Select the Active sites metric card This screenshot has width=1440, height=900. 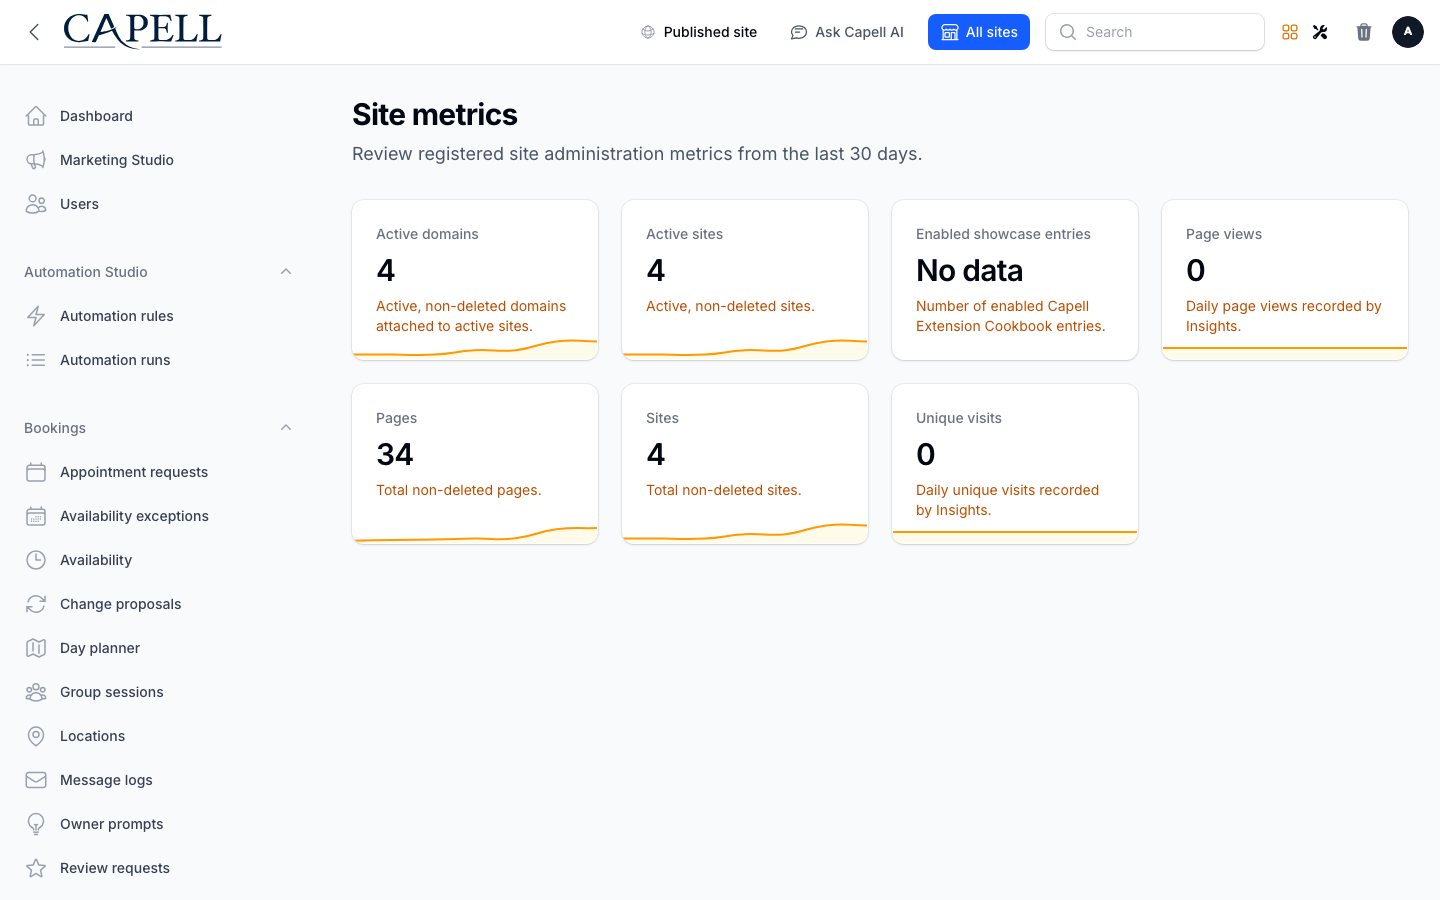tap(745, 280)
